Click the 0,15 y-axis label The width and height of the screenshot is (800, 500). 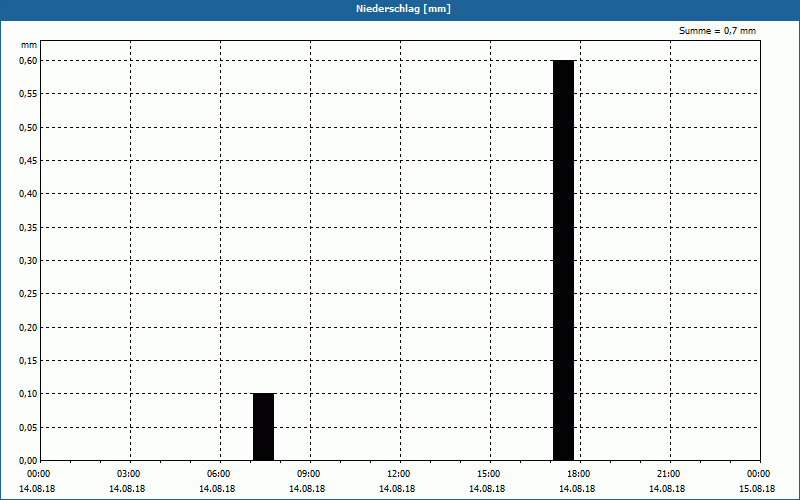[28, 361]
